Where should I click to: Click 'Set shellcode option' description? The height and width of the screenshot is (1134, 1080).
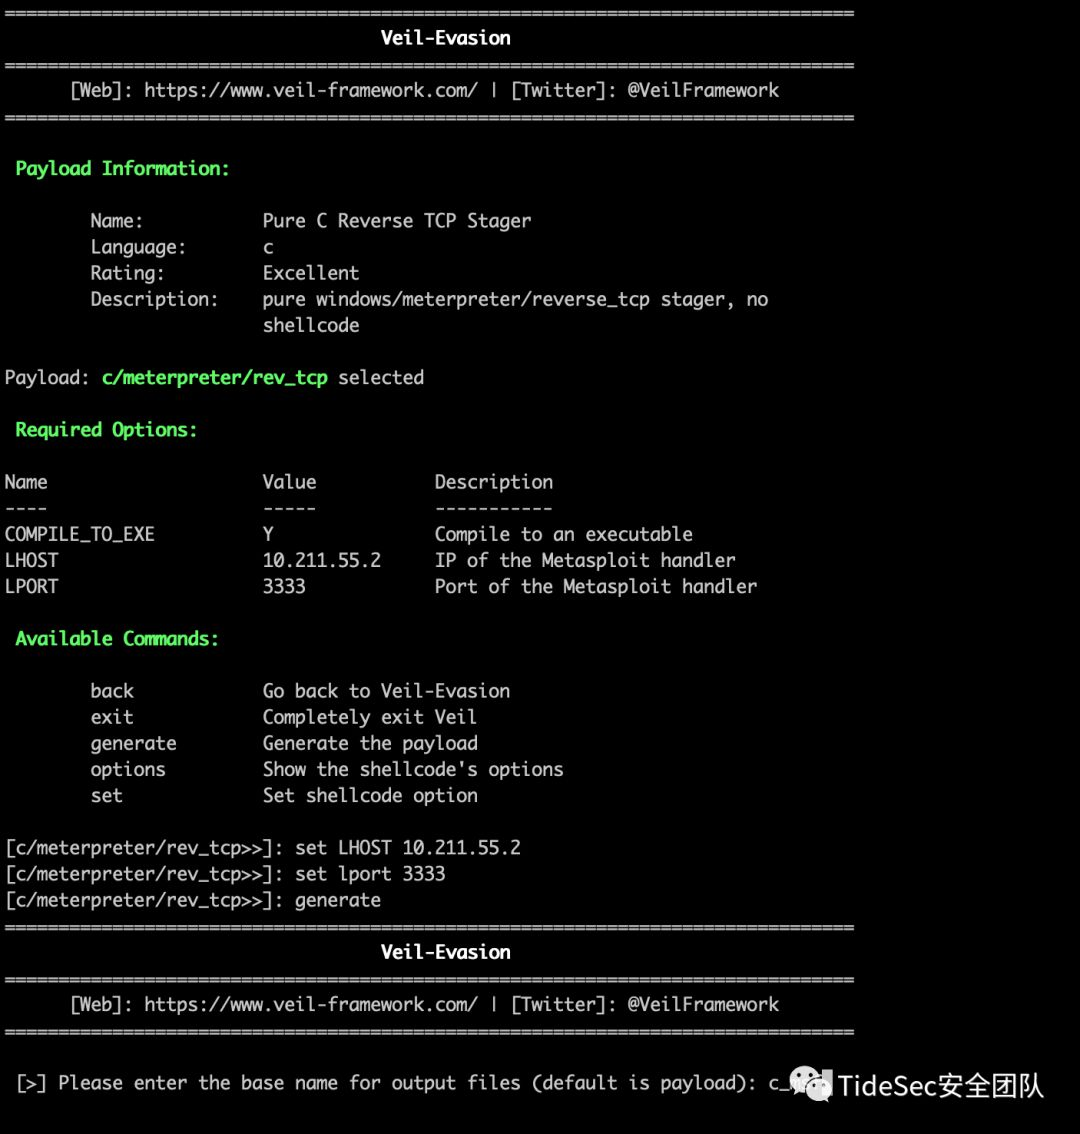click(x=370, y=796)
